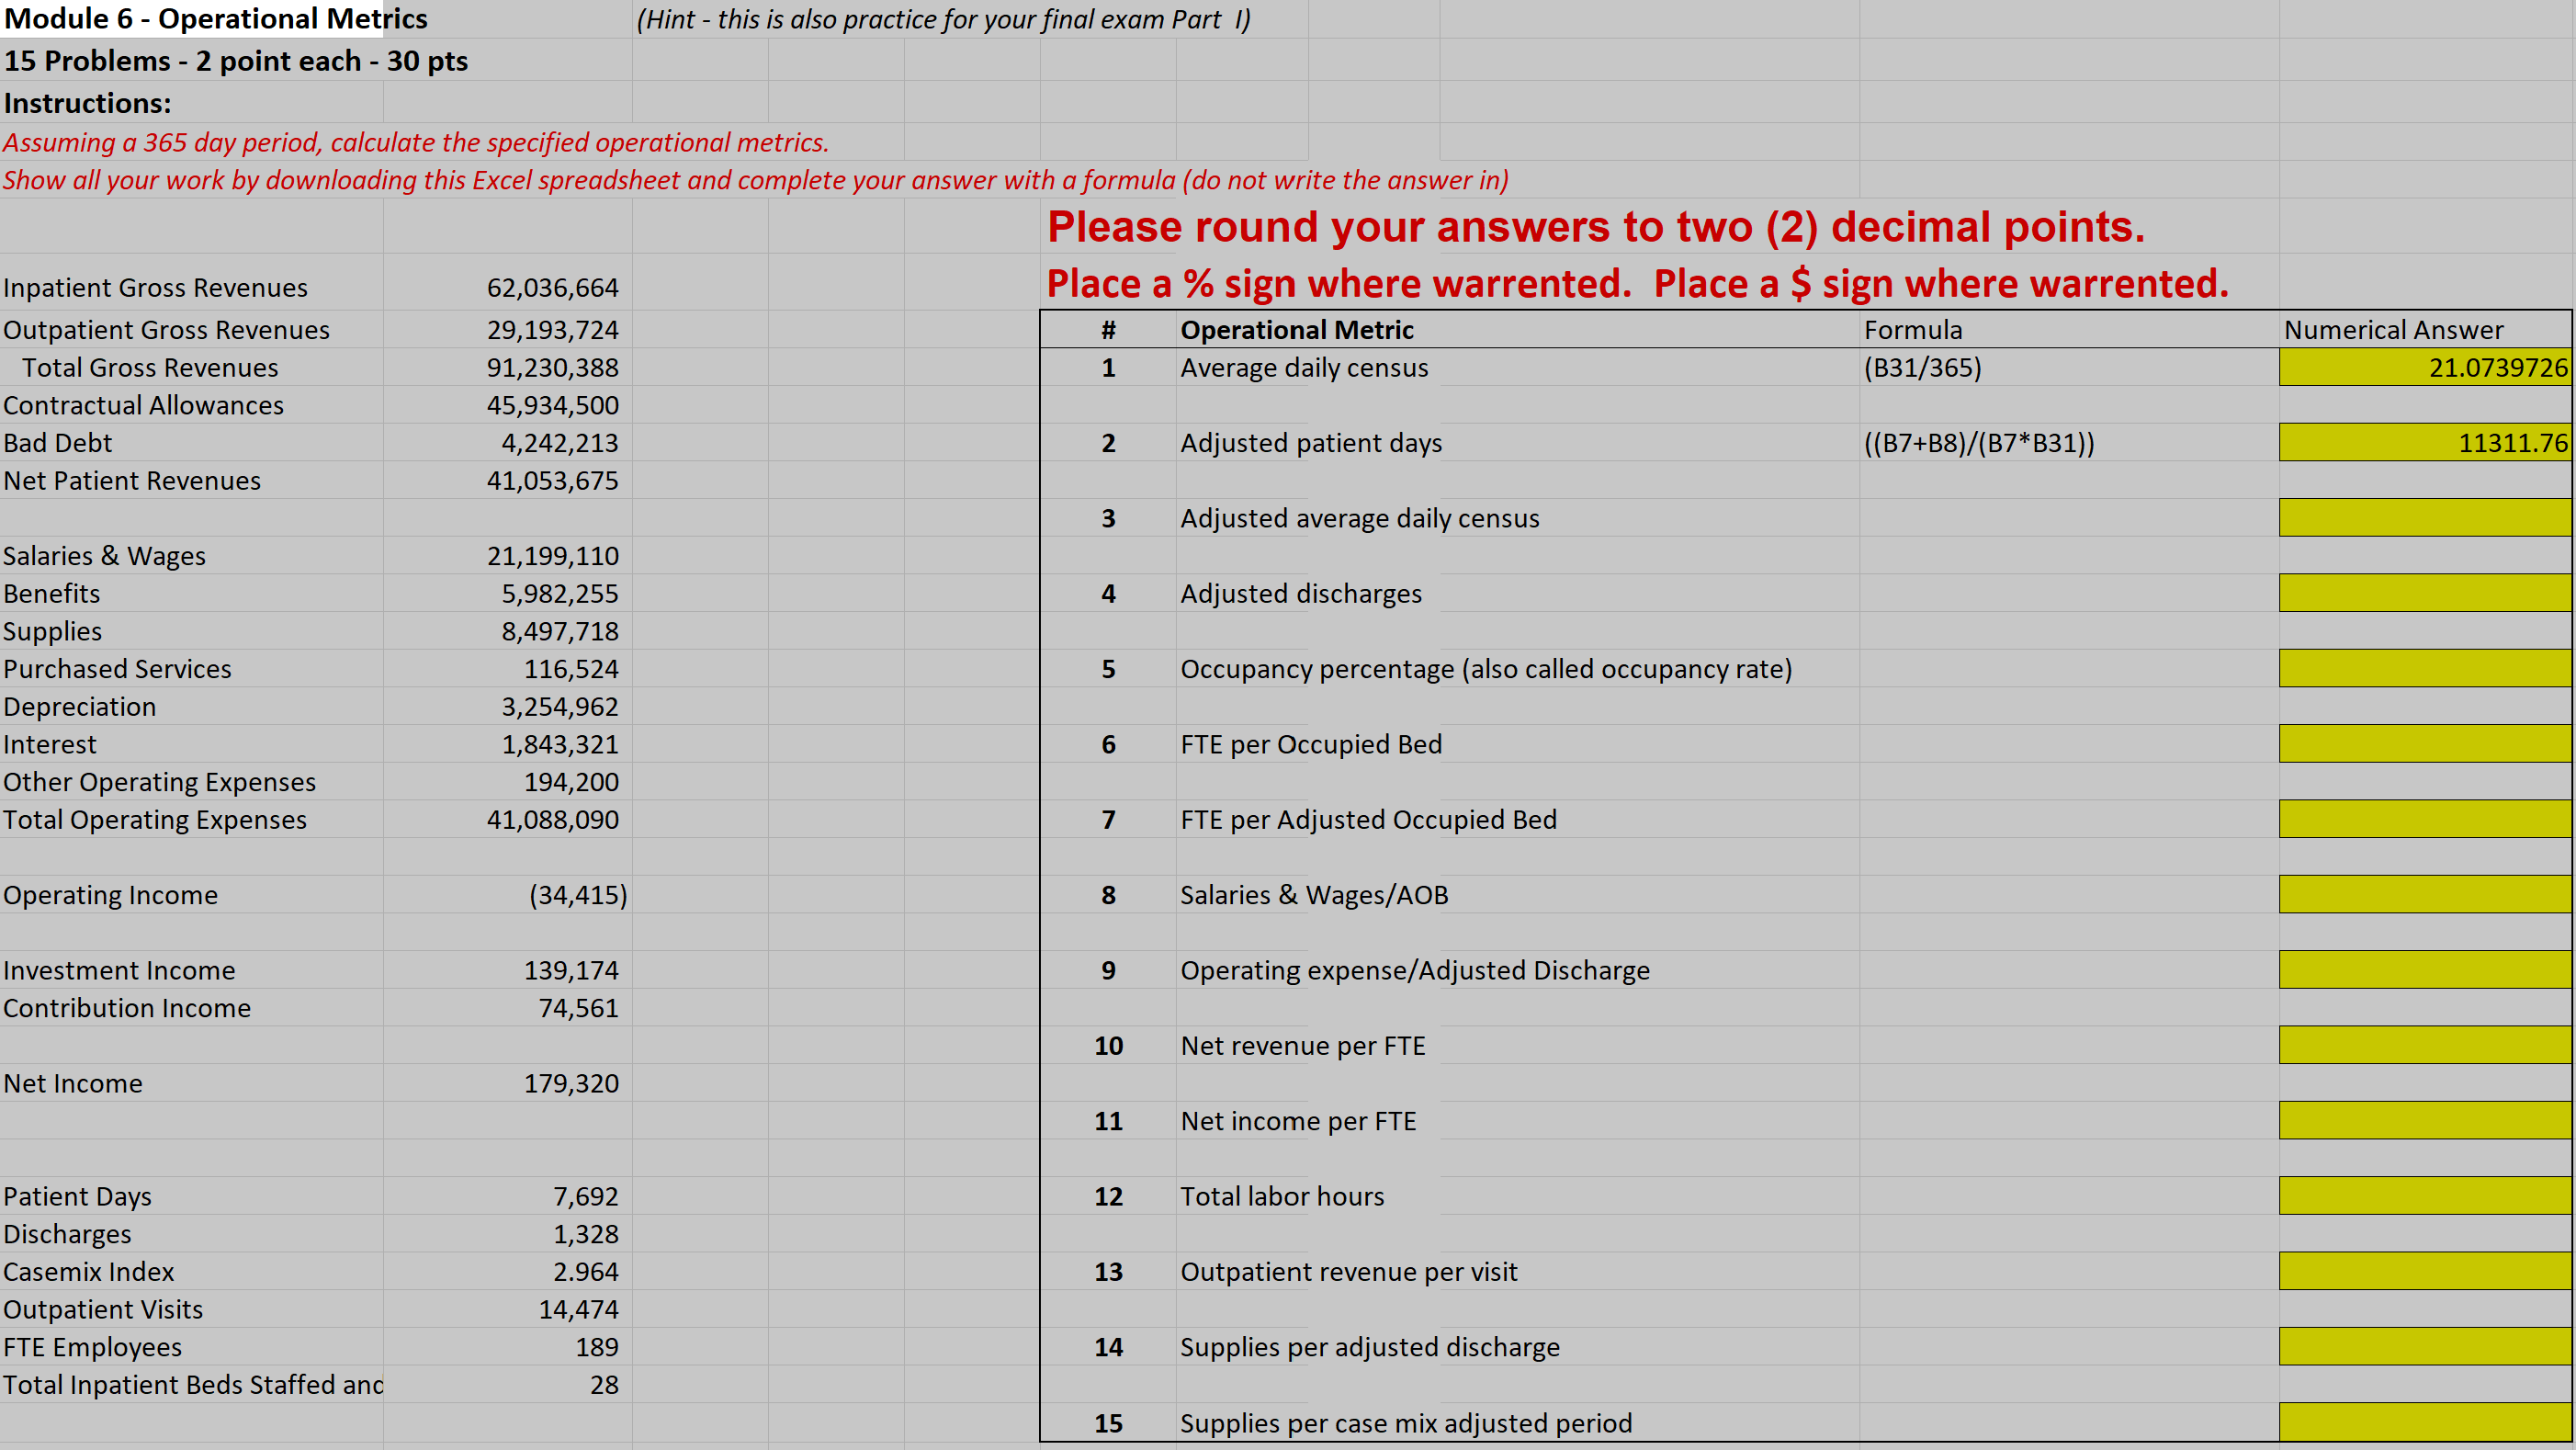Select the Module 6 - Operational Metrics title

(x=215, y=18)
